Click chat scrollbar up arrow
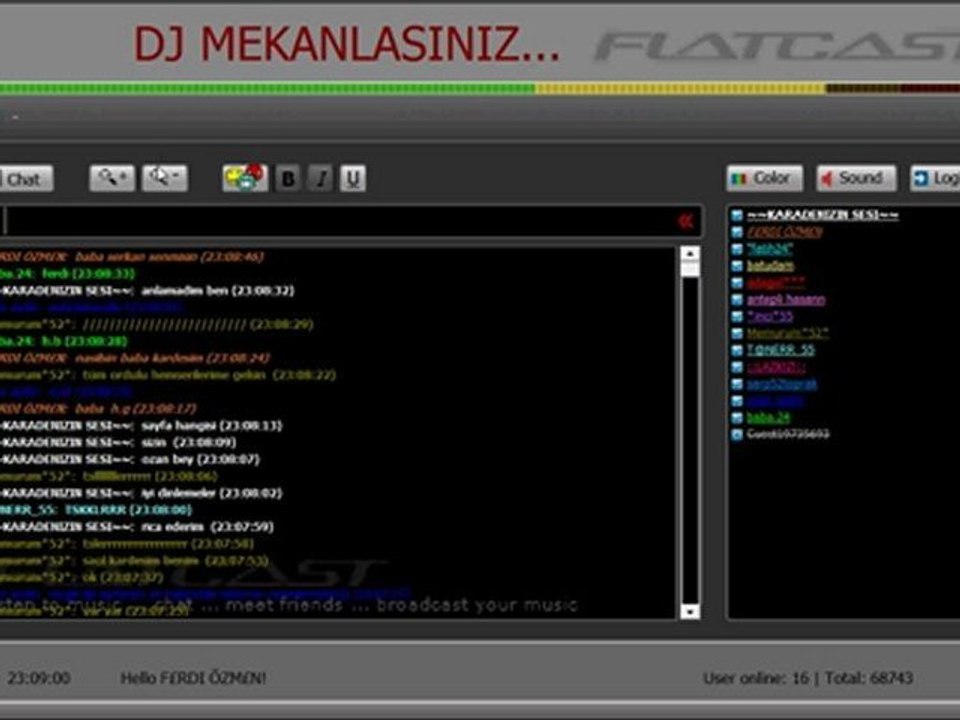Screen dimensions: 960x720 [x=690, y=253]
